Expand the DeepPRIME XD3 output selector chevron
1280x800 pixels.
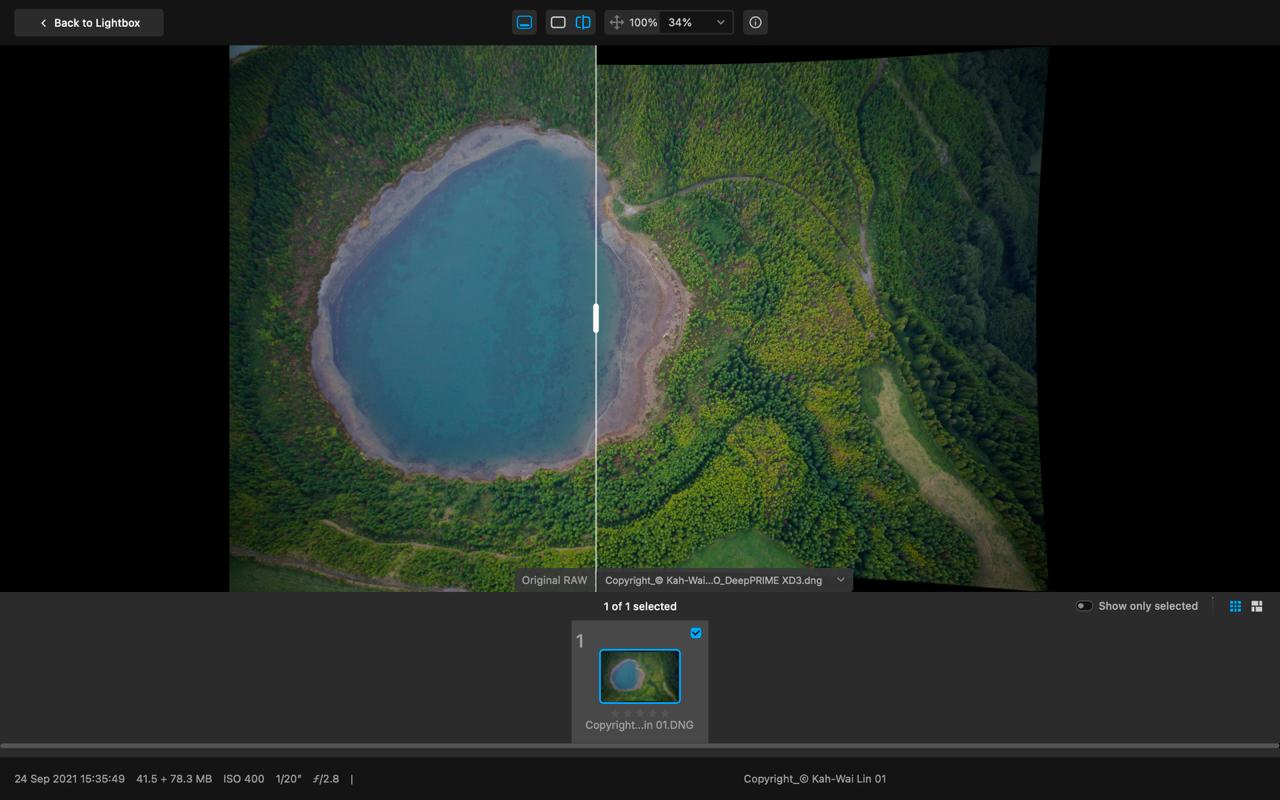pos(840,580)
